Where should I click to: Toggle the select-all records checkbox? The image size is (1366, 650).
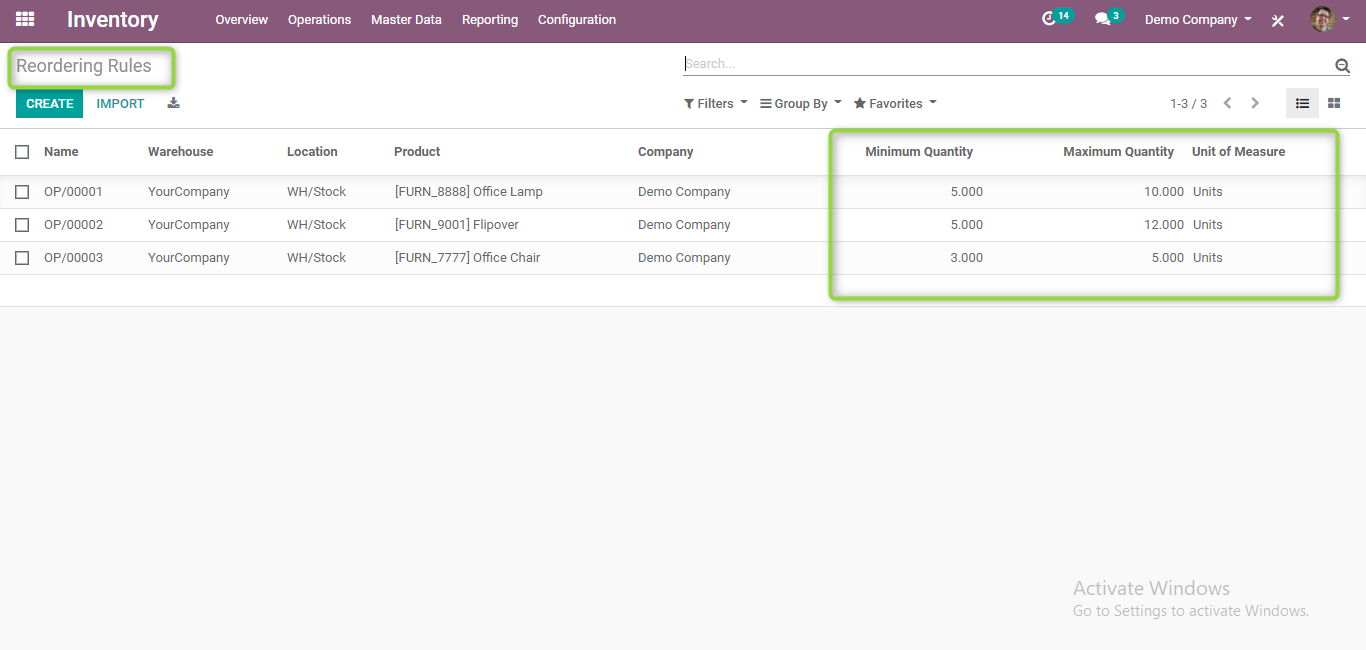(22, 151)
